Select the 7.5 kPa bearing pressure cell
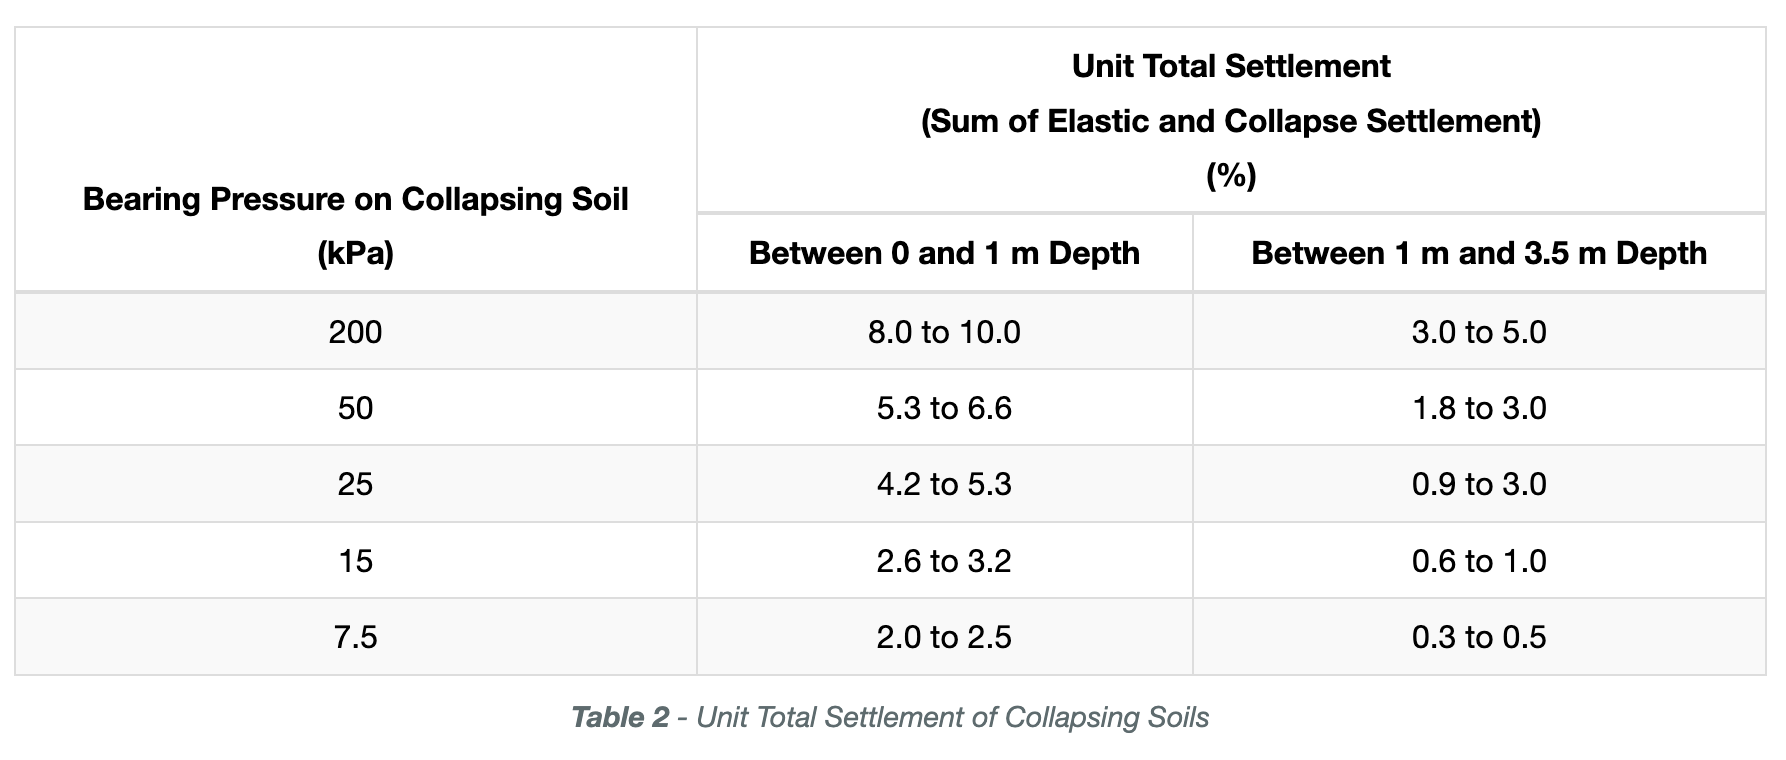1786x760 pixels. coord(355,637)
